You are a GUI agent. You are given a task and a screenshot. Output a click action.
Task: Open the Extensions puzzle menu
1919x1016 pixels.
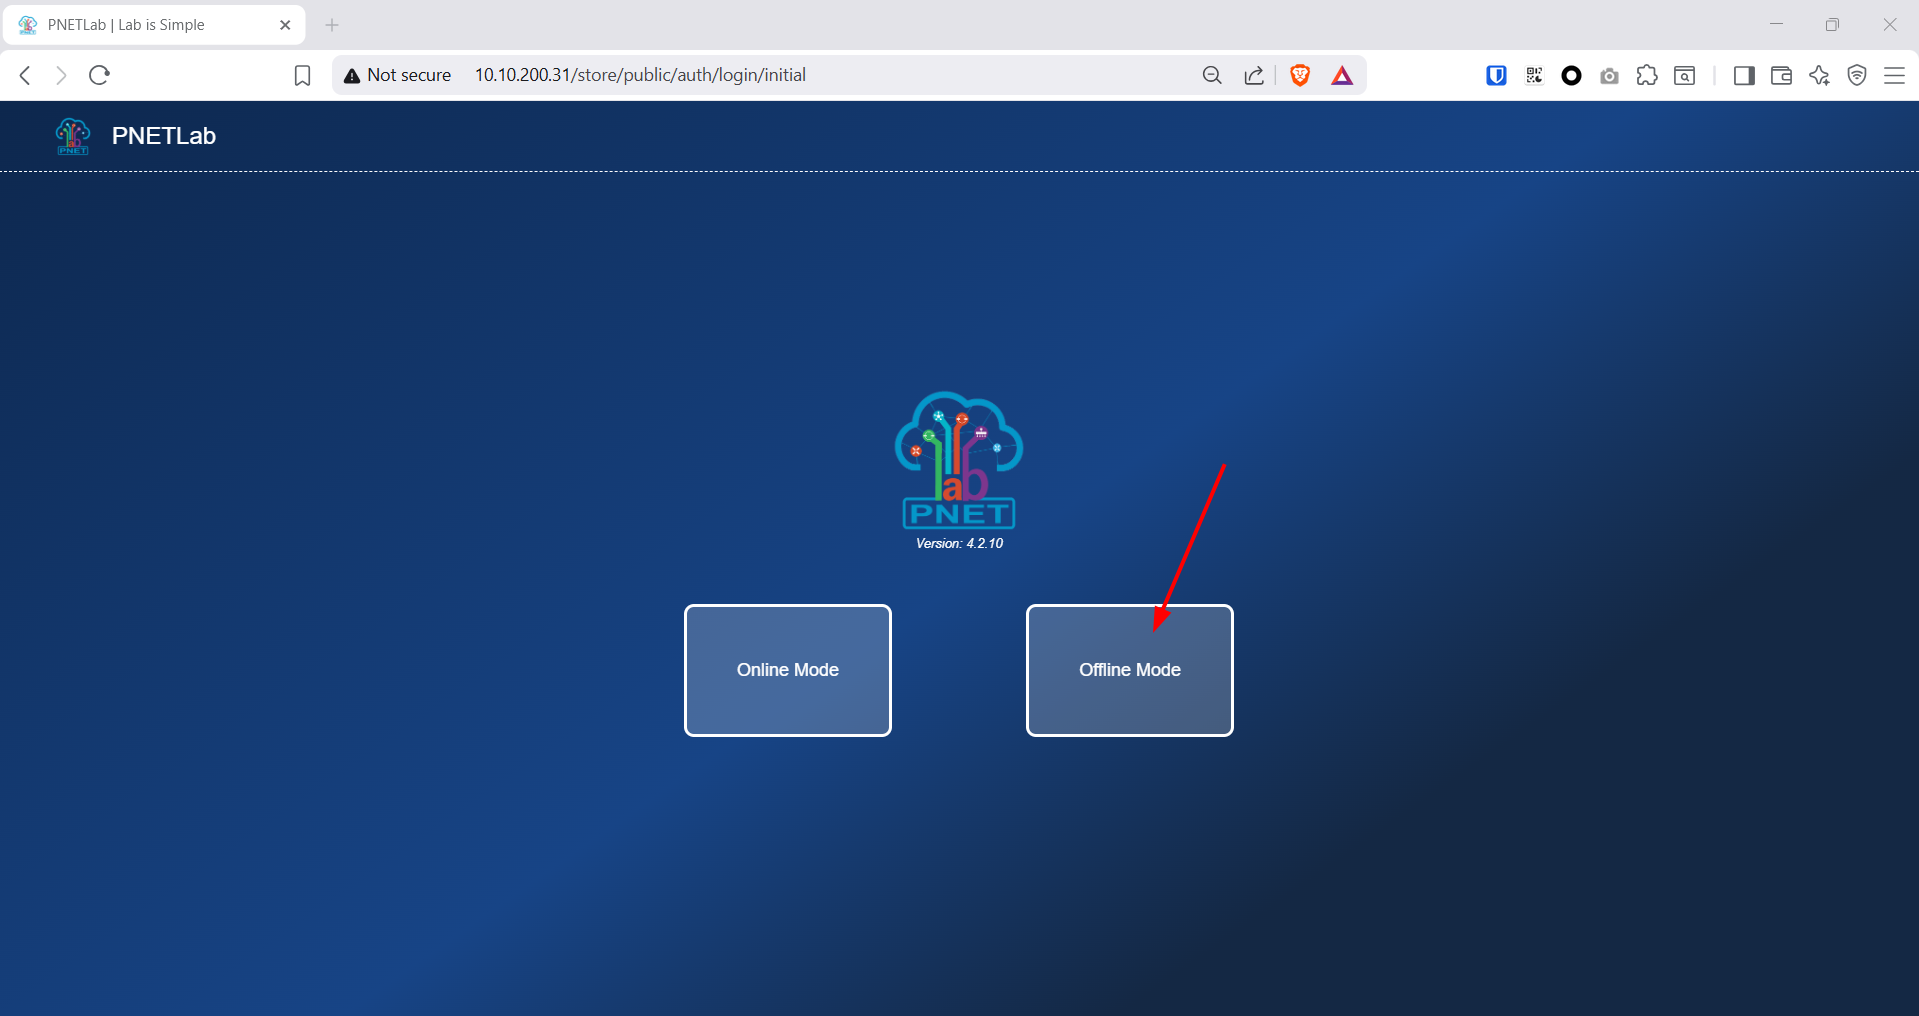tap(1647, 75)
